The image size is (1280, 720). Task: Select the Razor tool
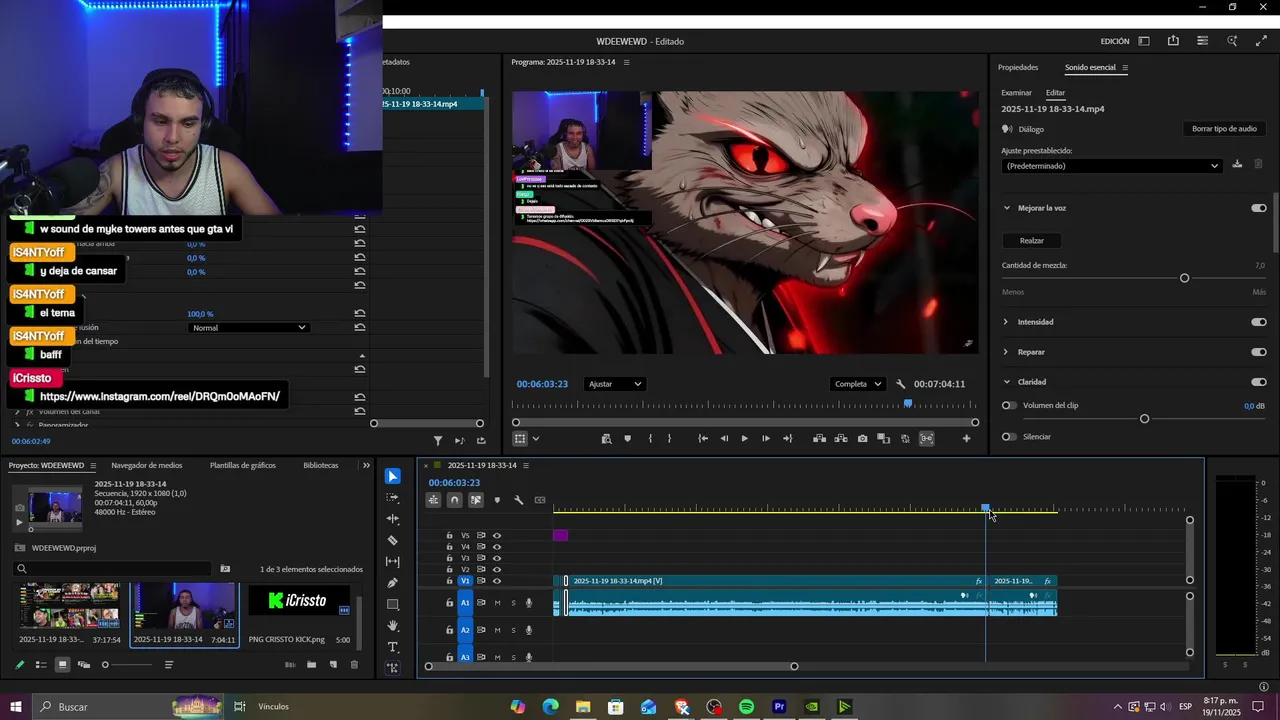point(393,540)
